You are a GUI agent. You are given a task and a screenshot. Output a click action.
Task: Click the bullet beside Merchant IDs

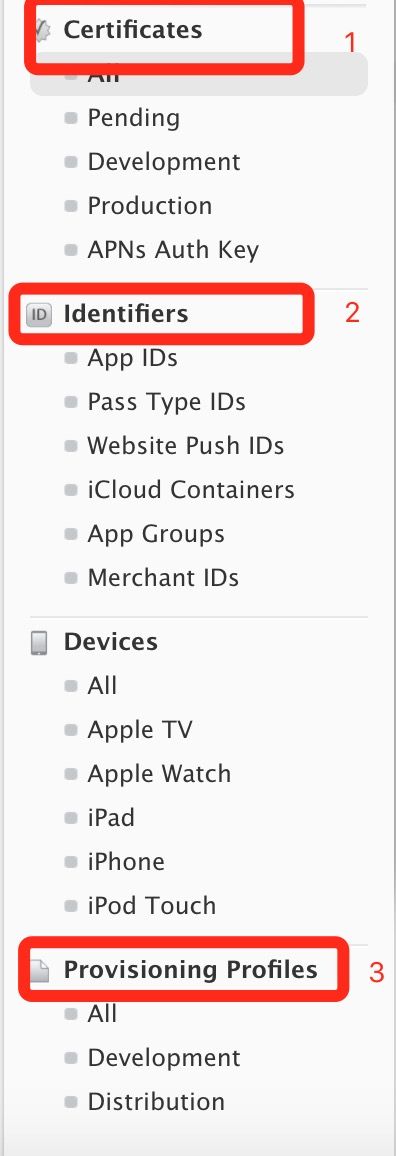[x=71, y=578]
